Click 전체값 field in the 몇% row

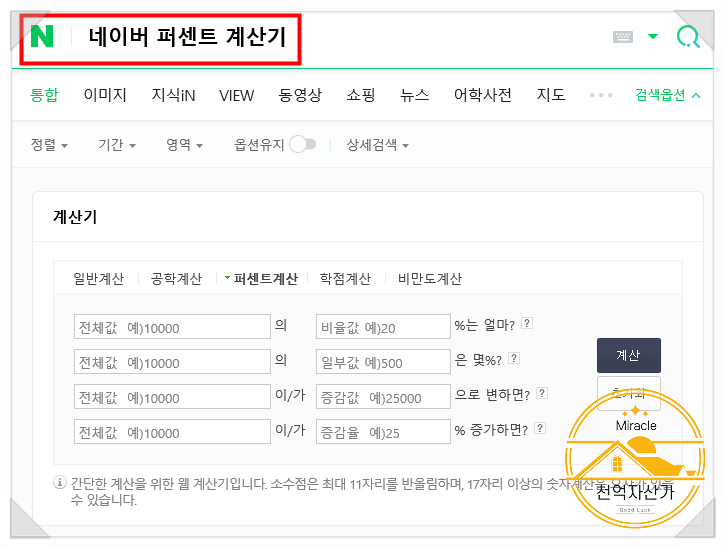point(172,362)
